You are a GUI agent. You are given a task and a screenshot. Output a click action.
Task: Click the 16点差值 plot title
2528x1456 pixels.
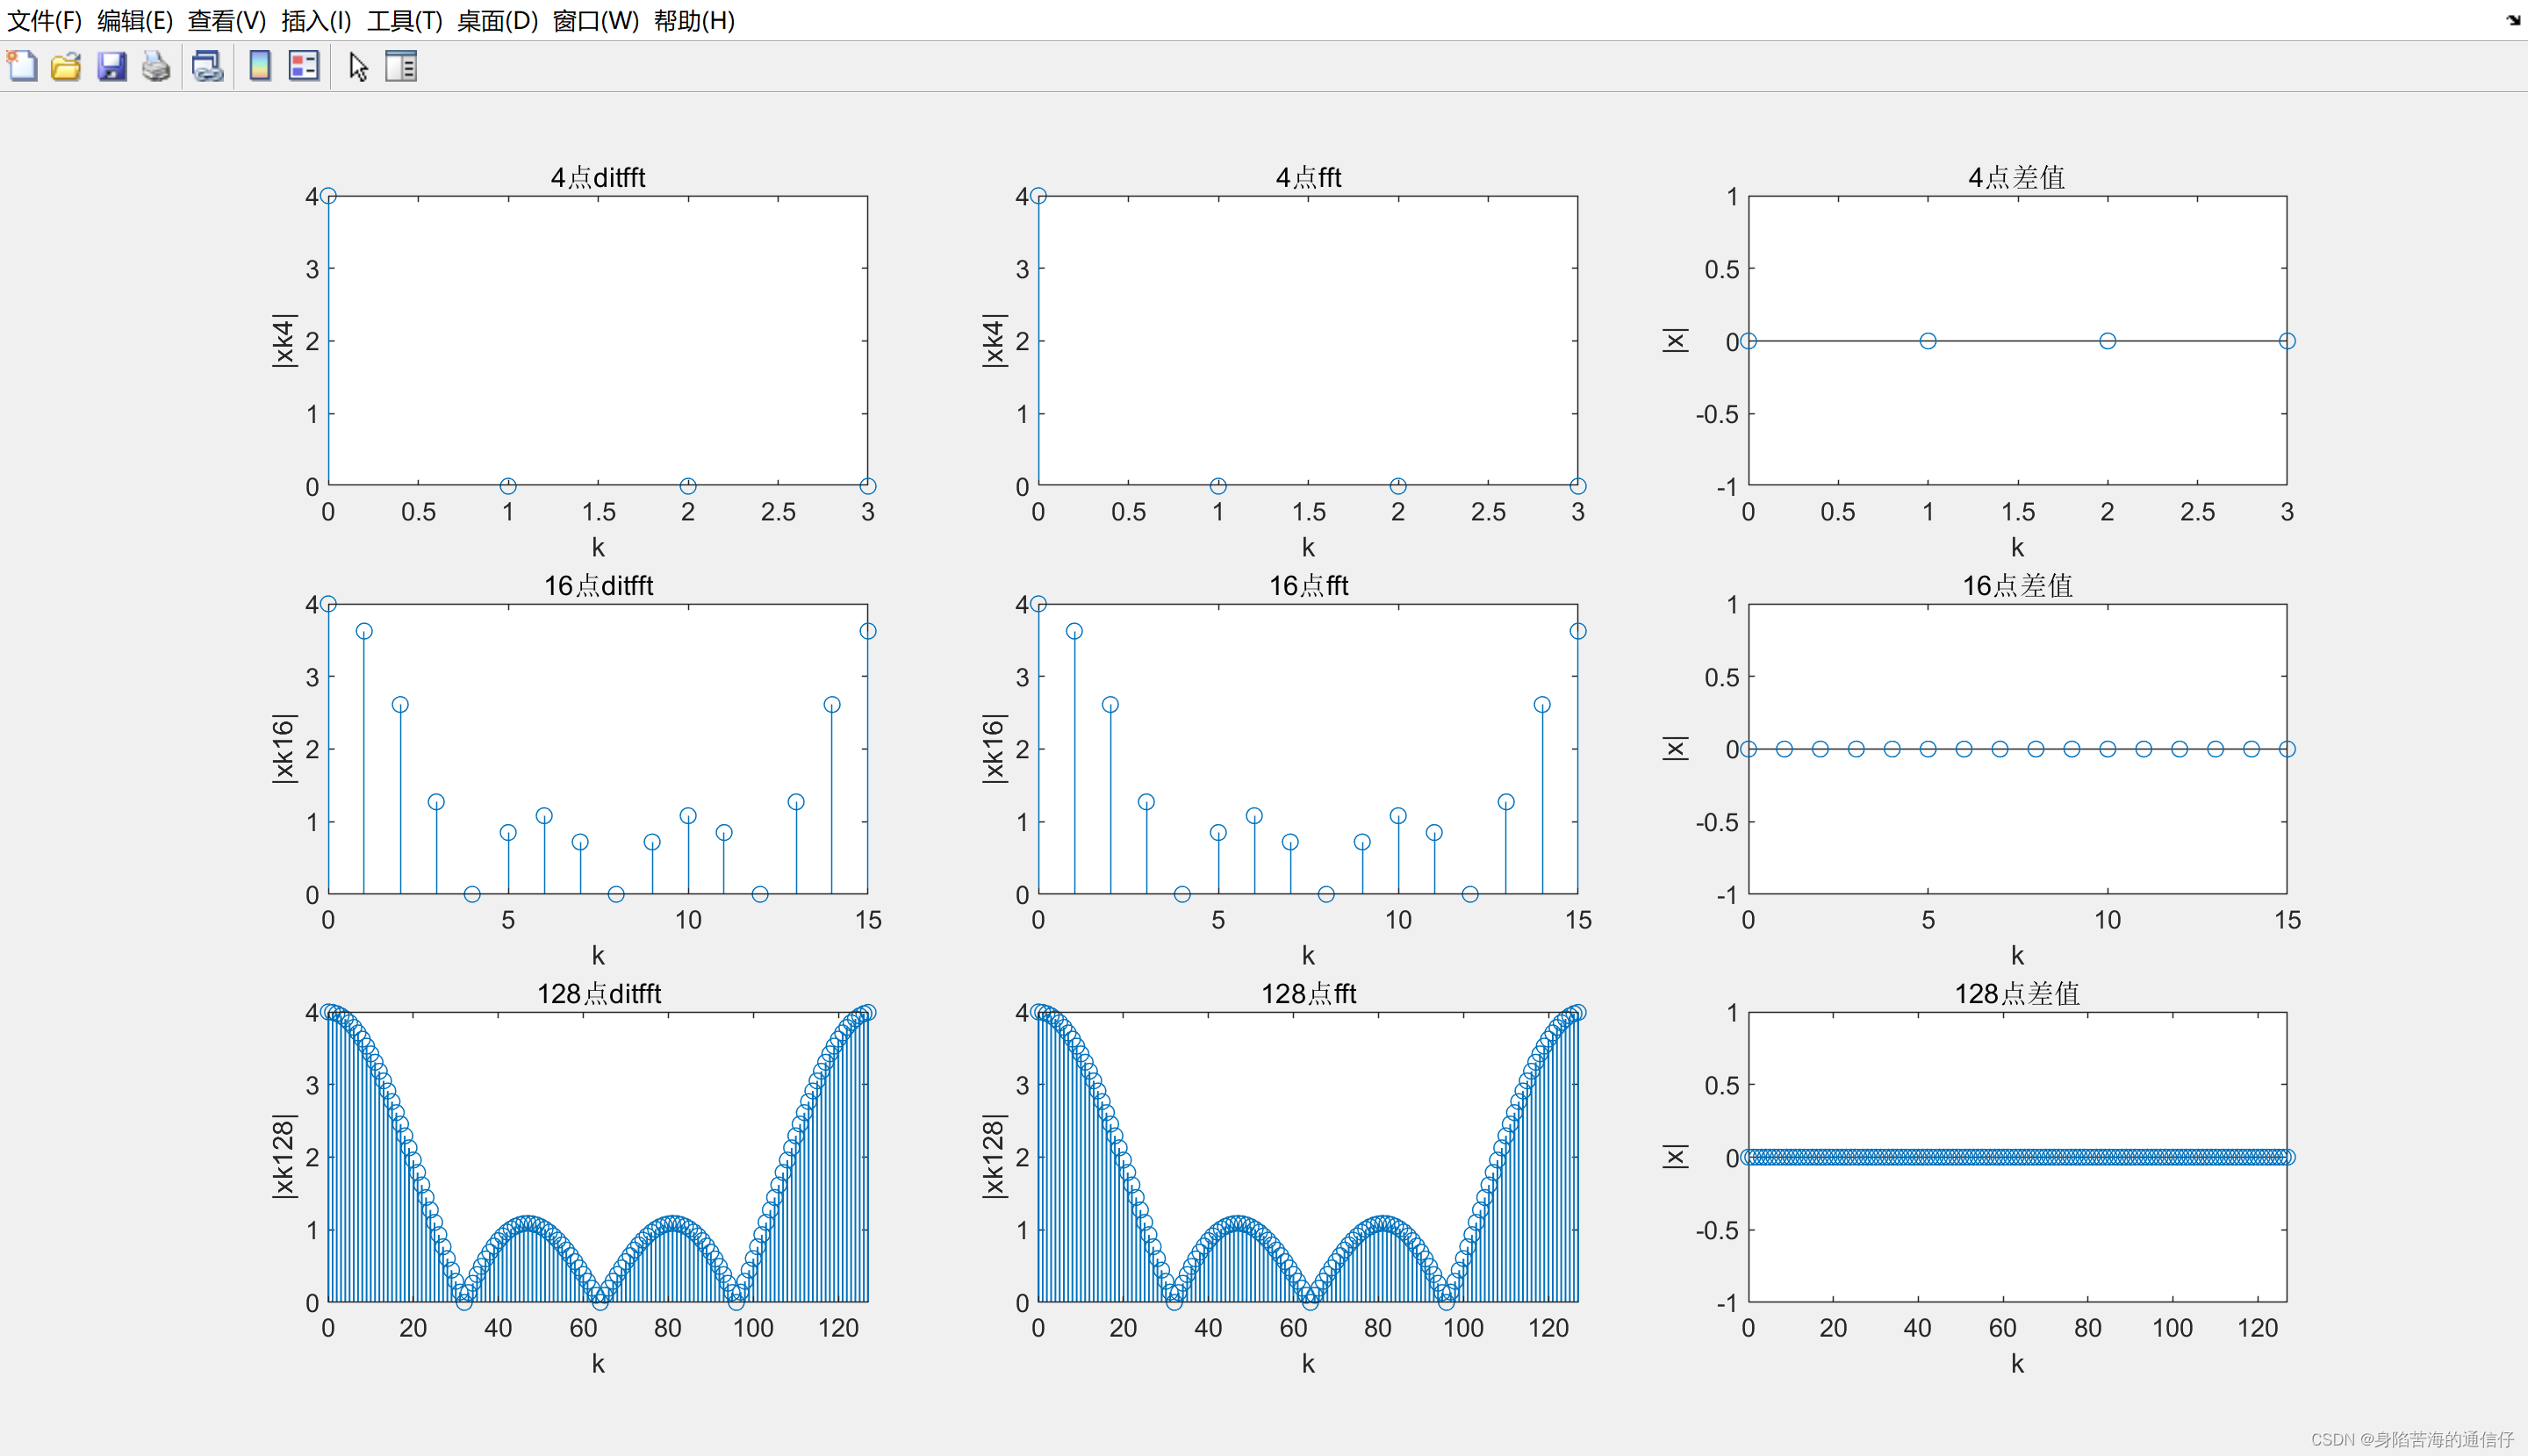[2017, 585]
